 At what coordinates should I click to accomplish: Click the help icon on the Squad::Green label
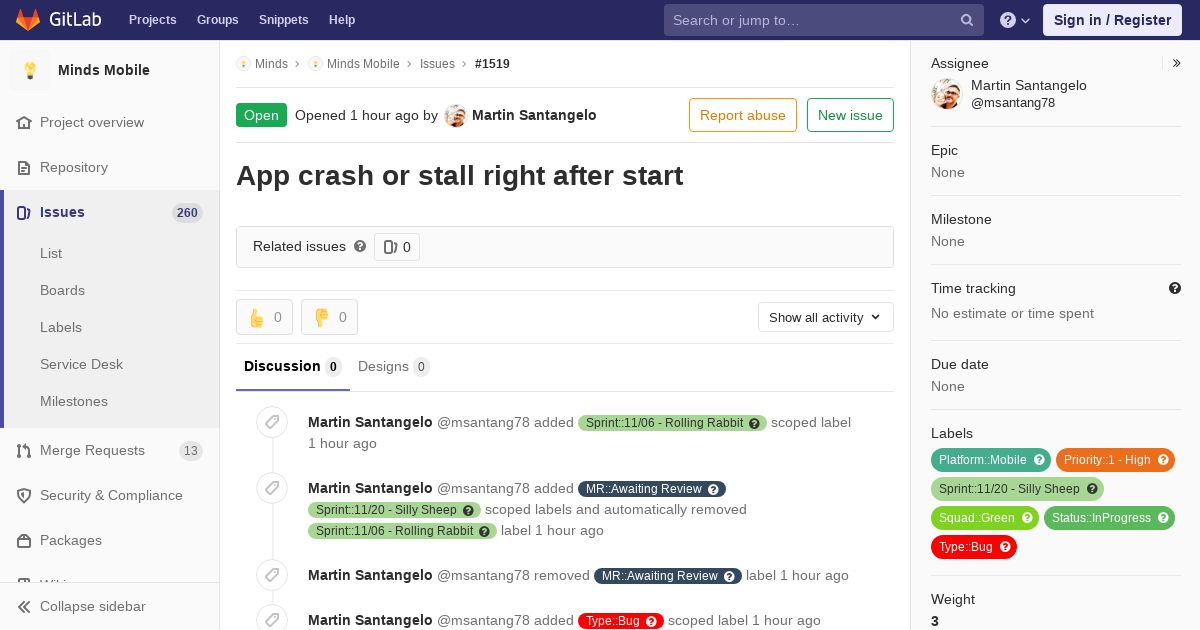coord(1027,518)
